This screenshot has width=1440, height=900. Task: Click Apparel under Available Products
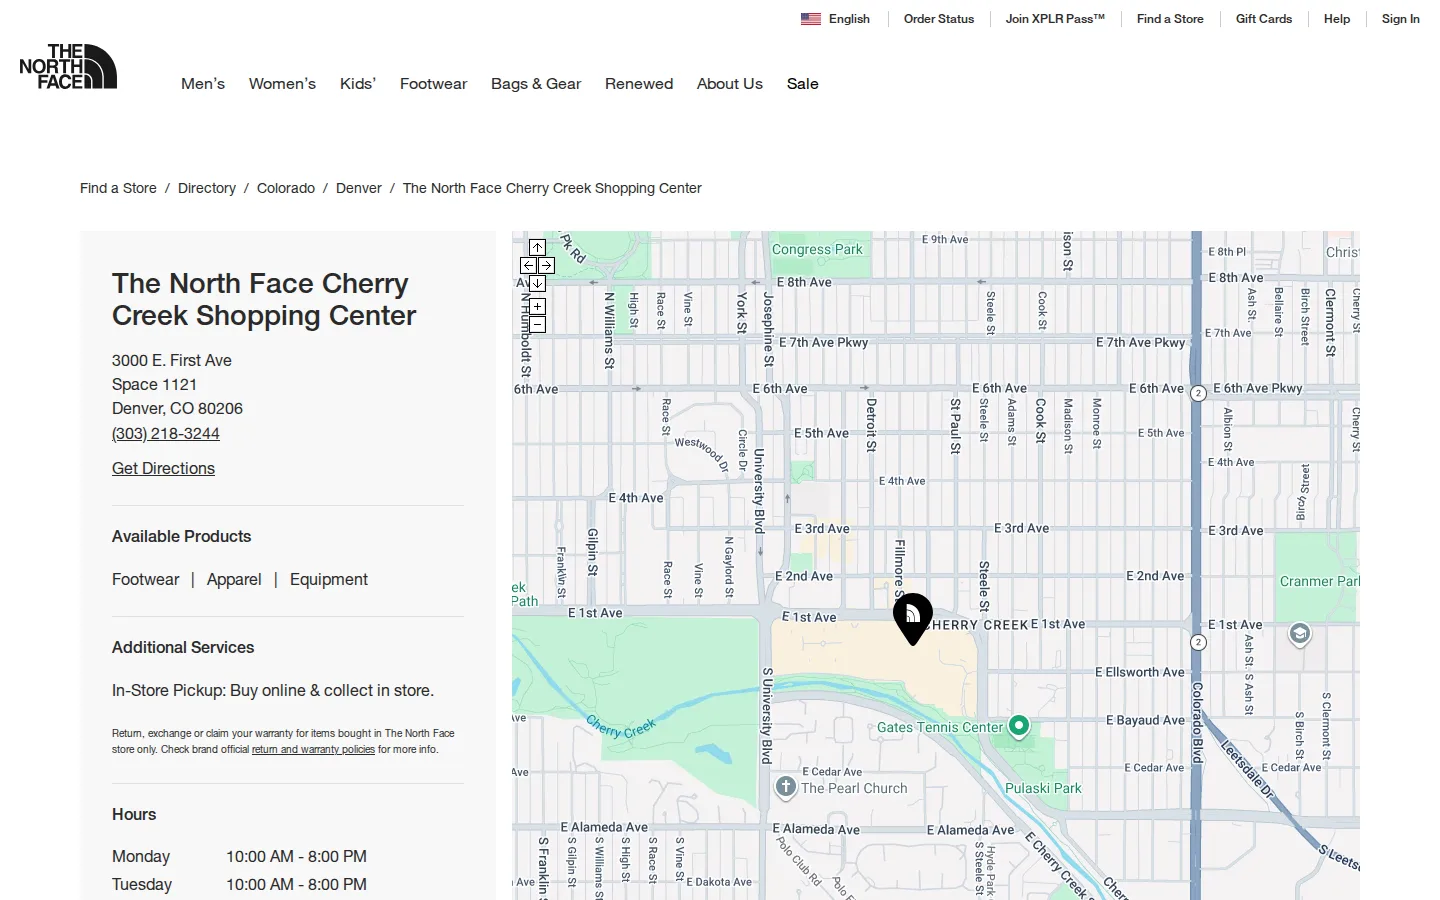234,580
